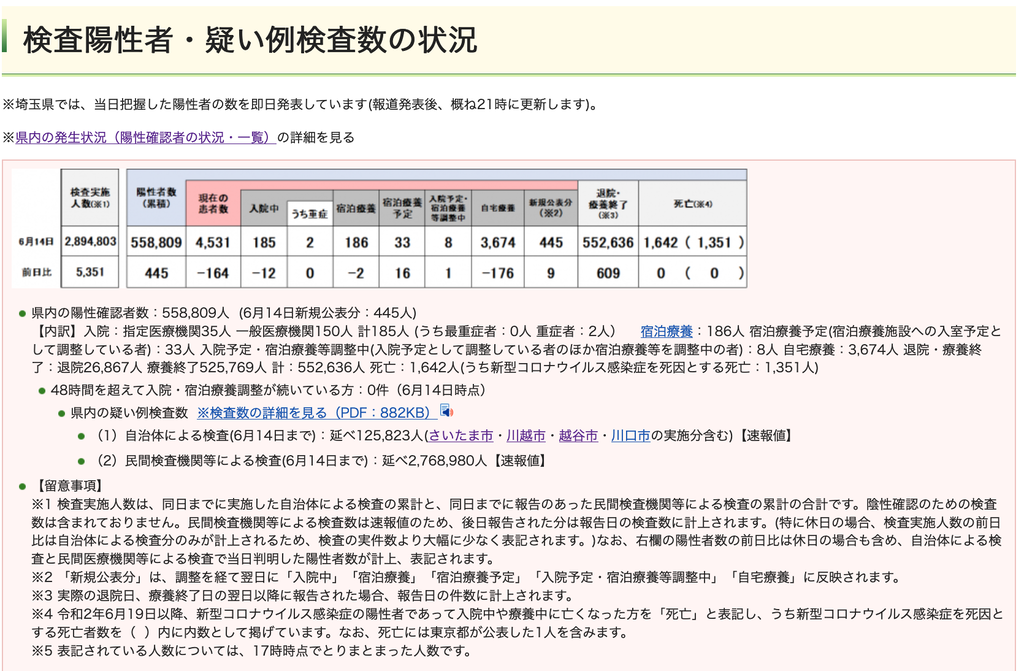Click the current patients value 4,531

[213, 242]
